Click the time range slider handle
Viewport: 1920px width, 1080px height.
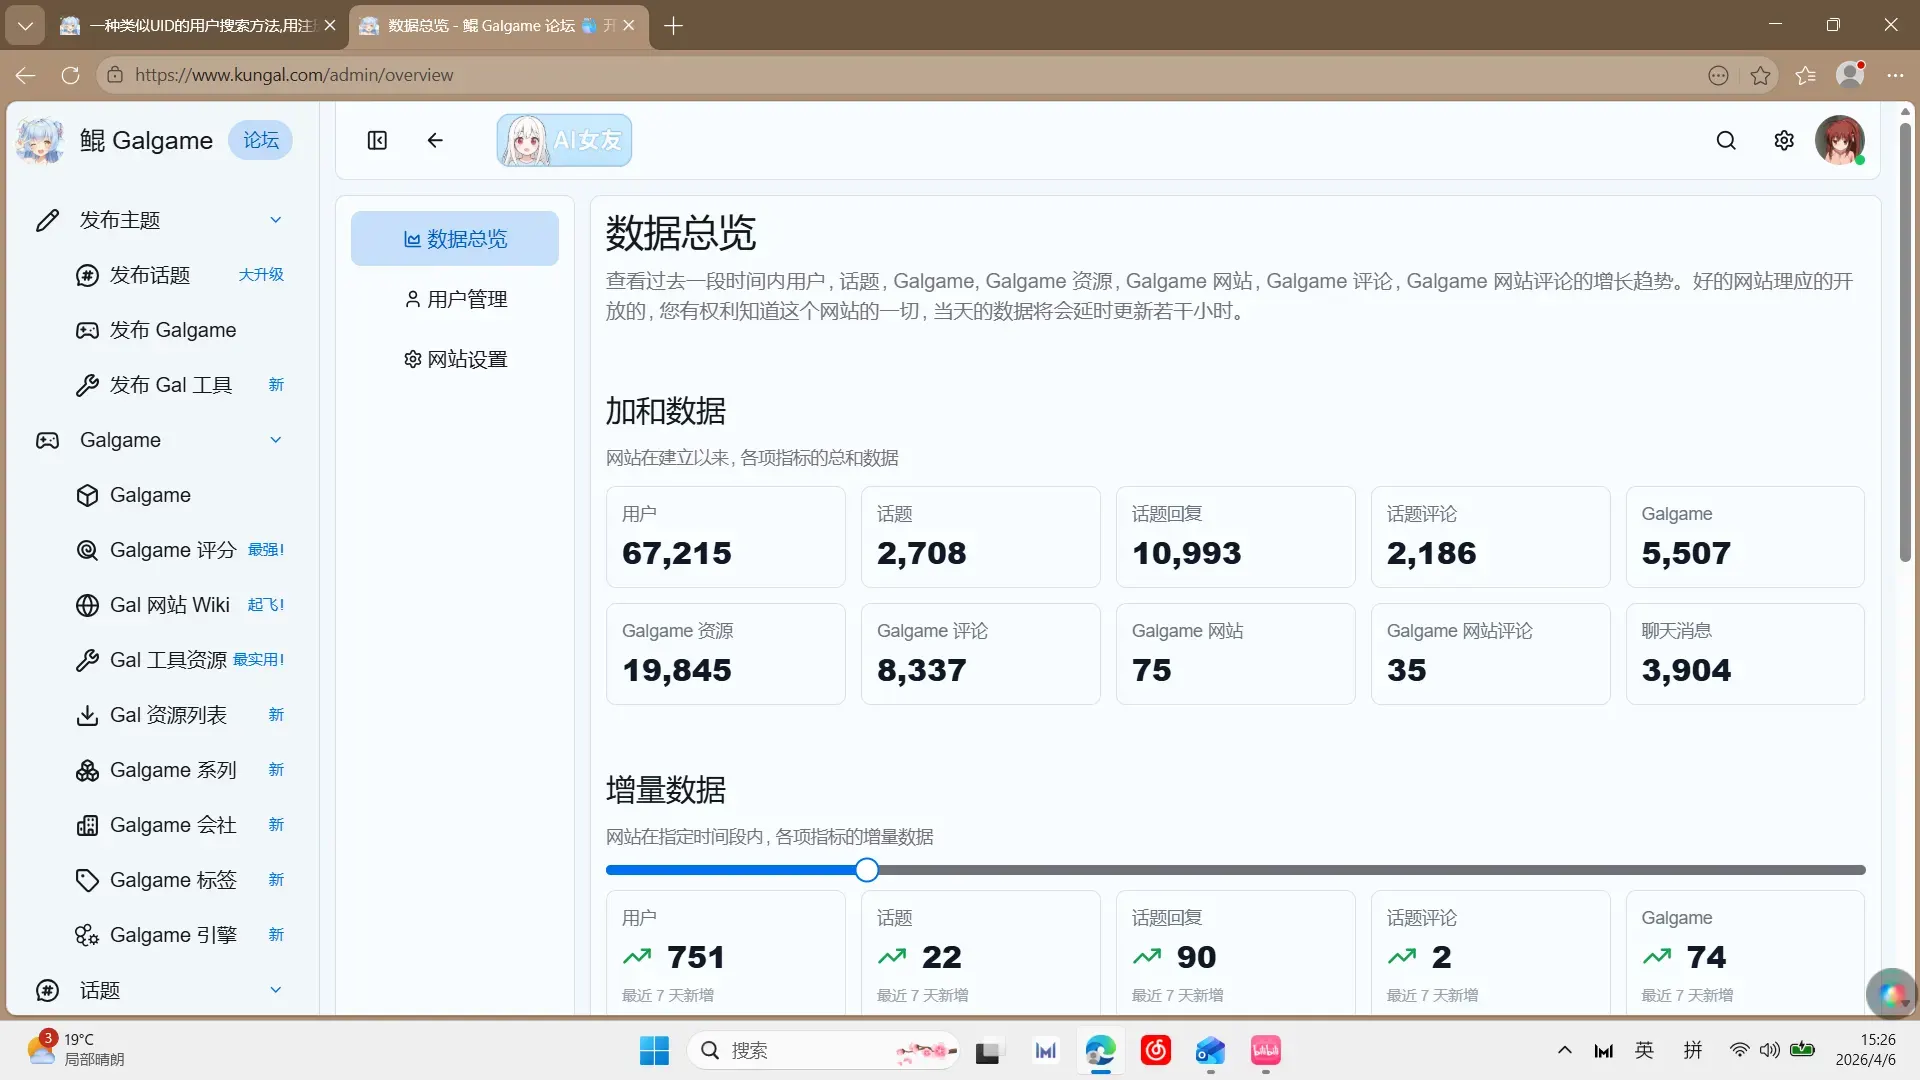(x=867, y=870)
